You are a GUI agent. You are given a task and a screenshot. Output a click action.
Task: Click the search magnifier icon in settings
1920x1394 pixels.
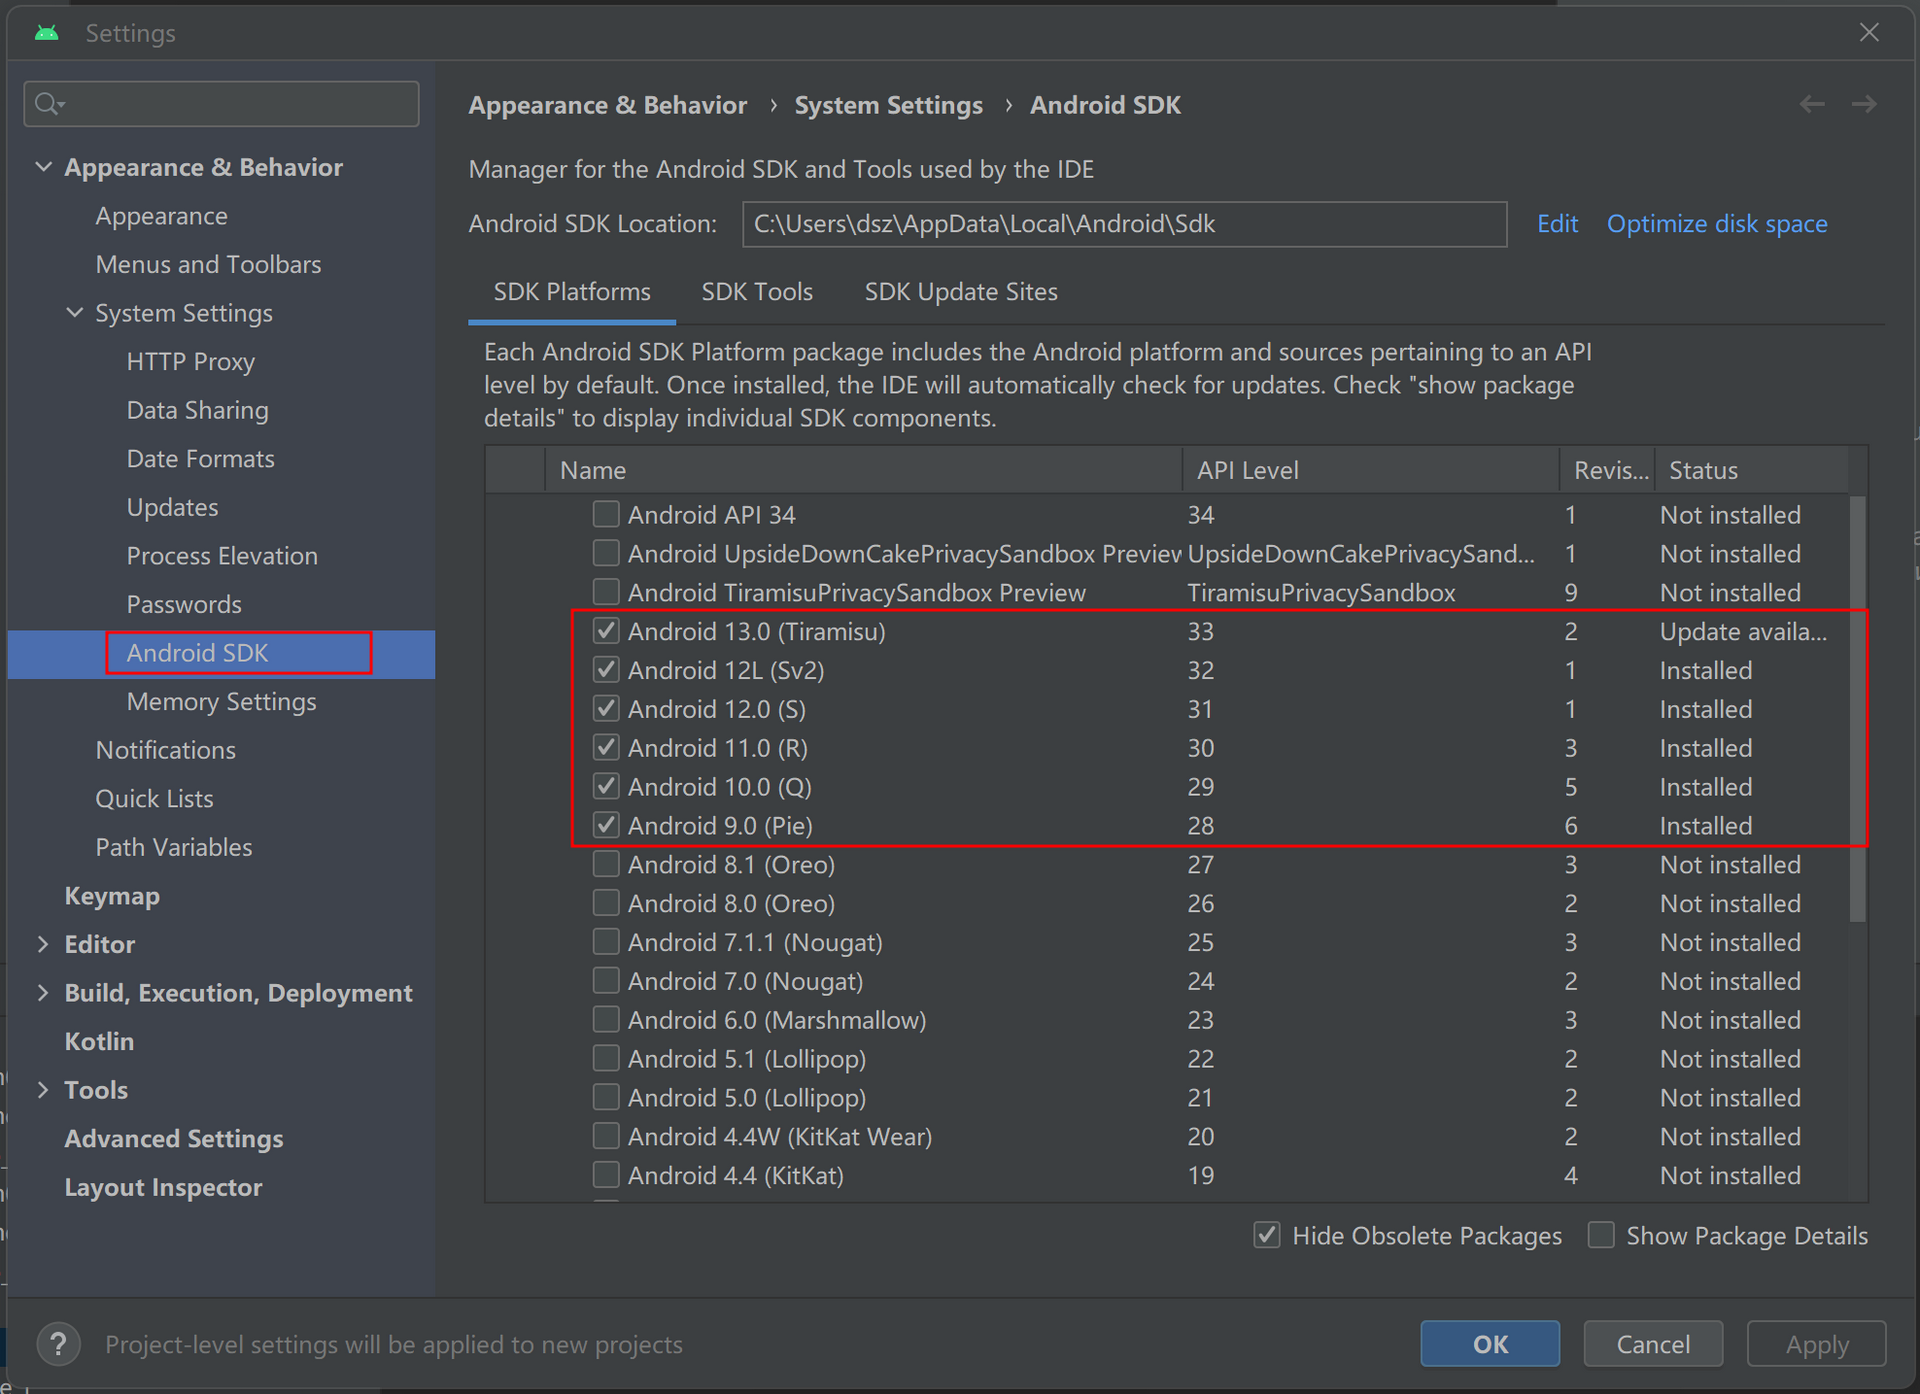[48, 104]
